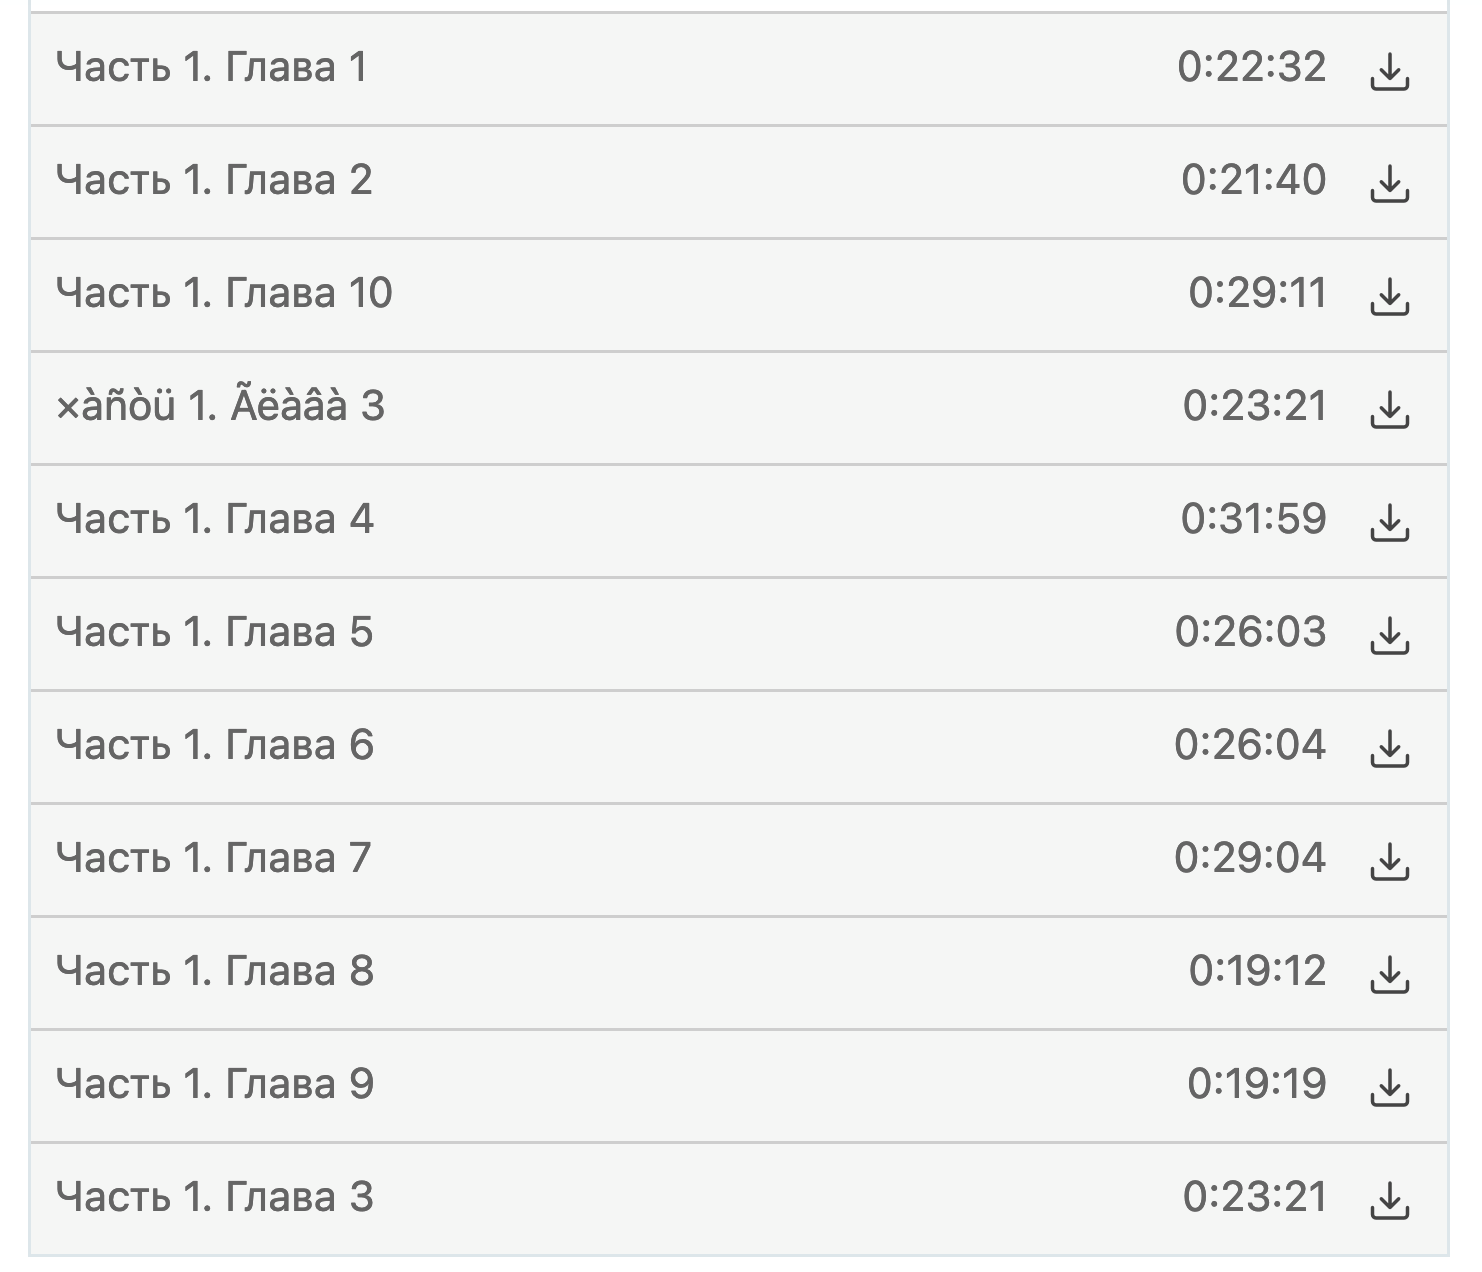The image size is (1482, 1272).
Task: Download Часть 1. Глава 1 track
Action: click(1388, 71)
